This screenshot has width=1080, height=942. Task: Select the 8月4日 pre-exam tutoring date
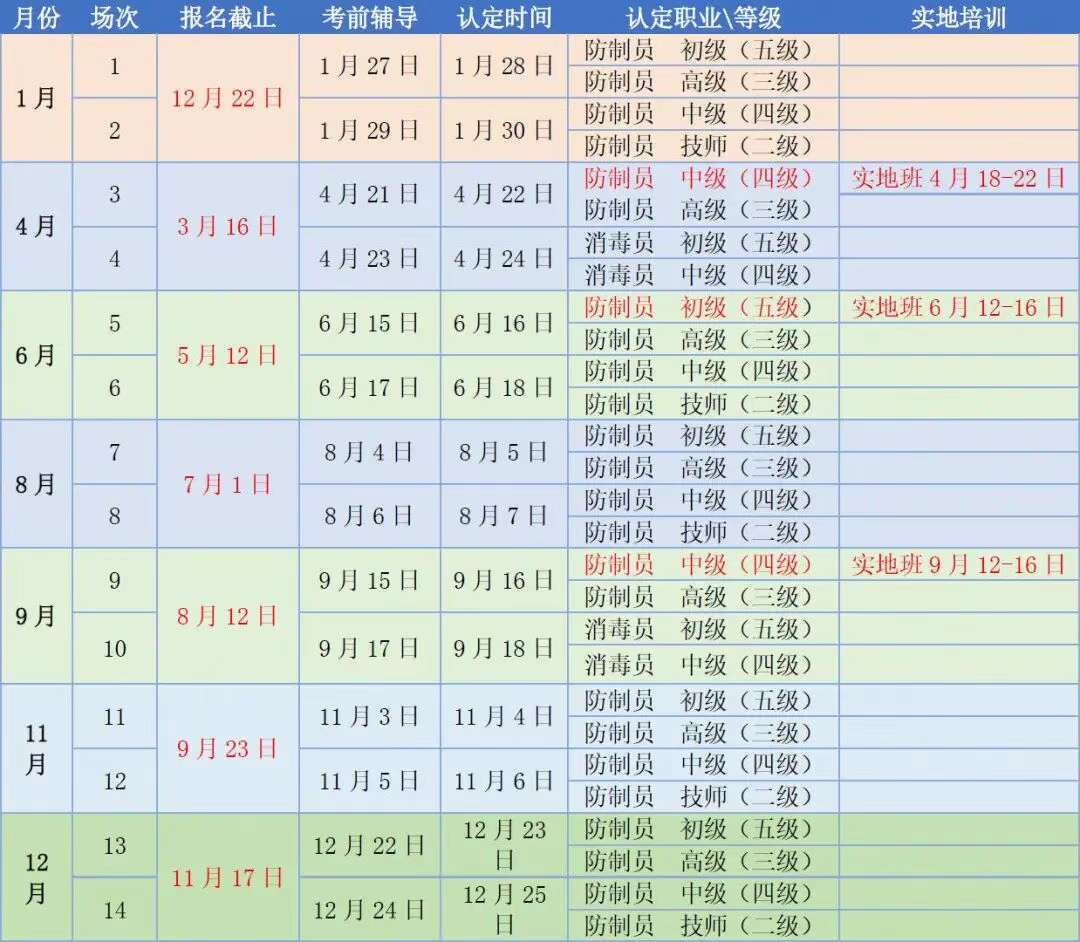[369, 453]
